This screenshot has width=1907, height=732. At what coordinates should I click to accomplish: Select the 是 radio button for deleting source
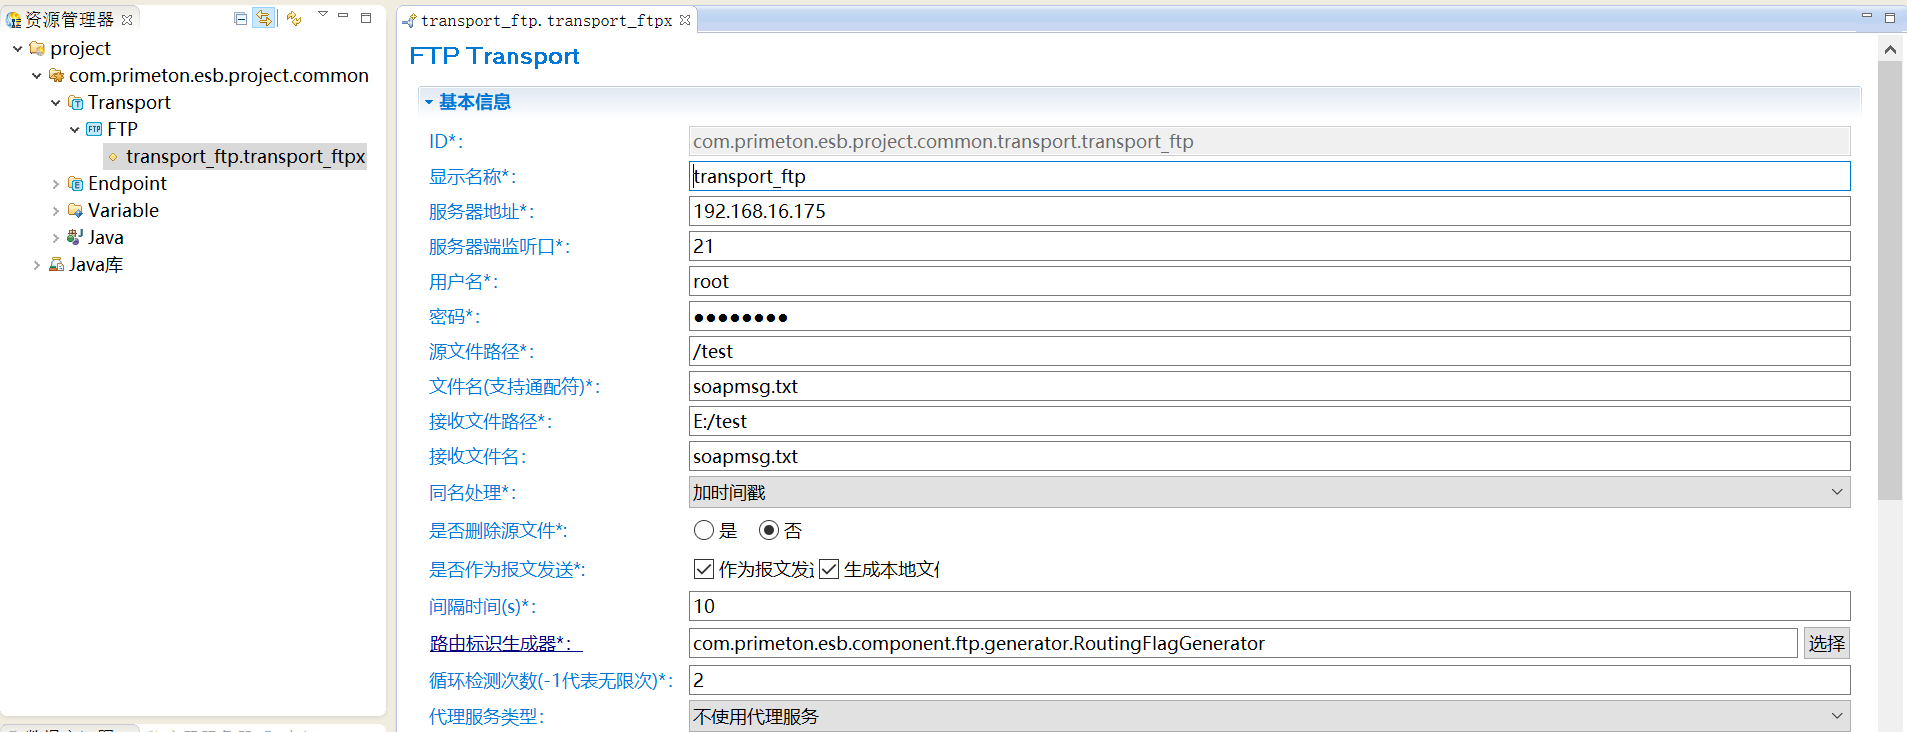tap(704, 530)
